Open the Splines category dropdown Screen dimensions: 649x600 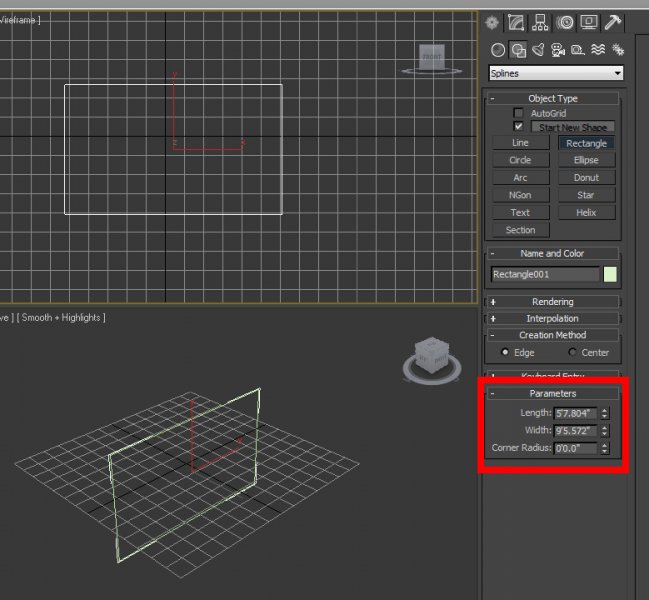556,73
